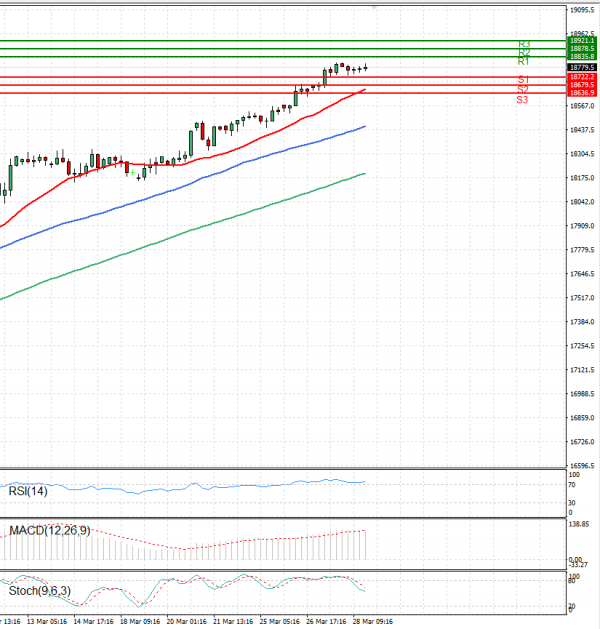Click the MACD(12,26,9) indicator label

[x=50, y=531]
